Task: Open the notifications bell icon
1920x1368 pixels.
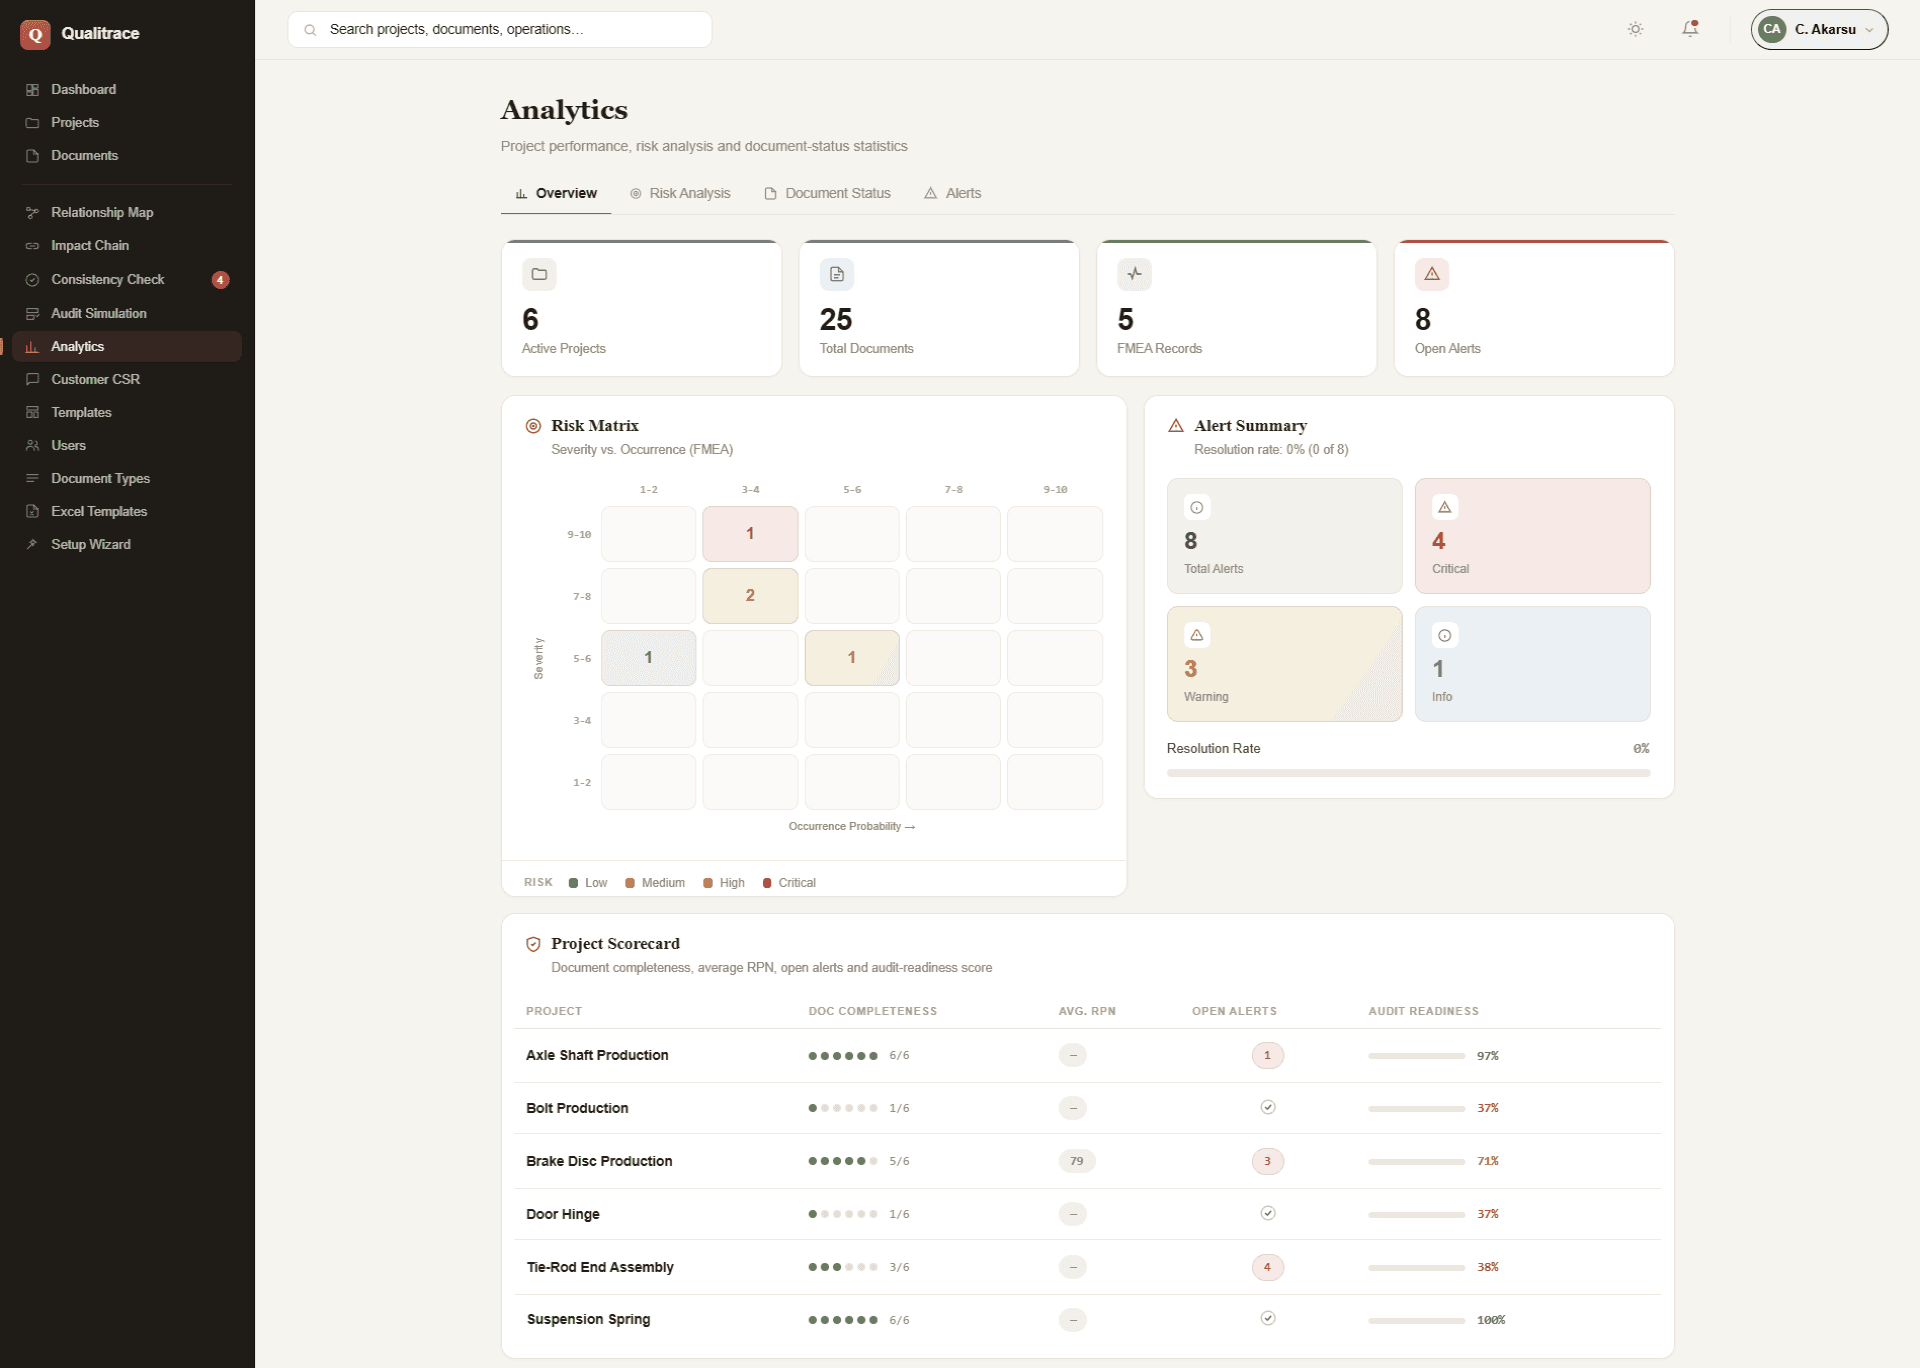Action: click(x=1690, y=29)
